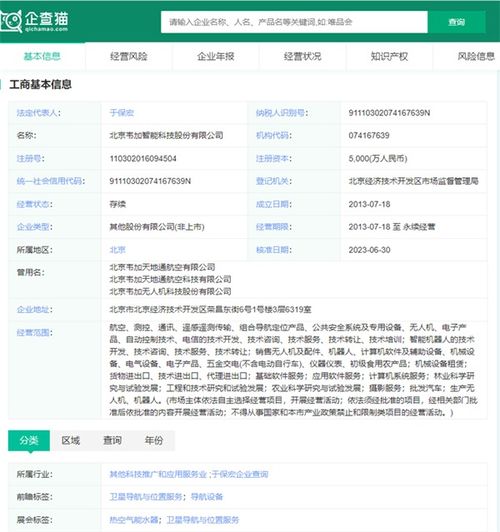Click the 经营范围 label link

tap(33, 332)
